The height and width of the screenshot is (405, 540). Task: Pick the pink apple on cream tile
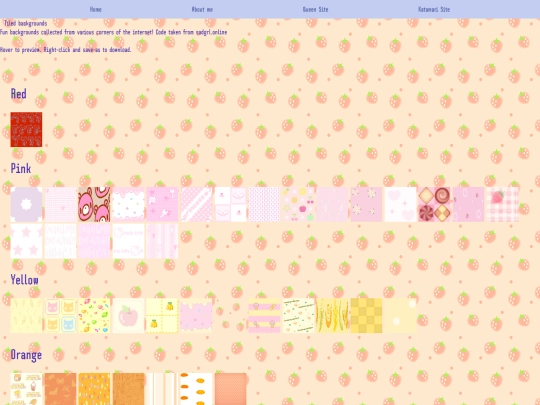pyautogui.click(x=128, y=316)
